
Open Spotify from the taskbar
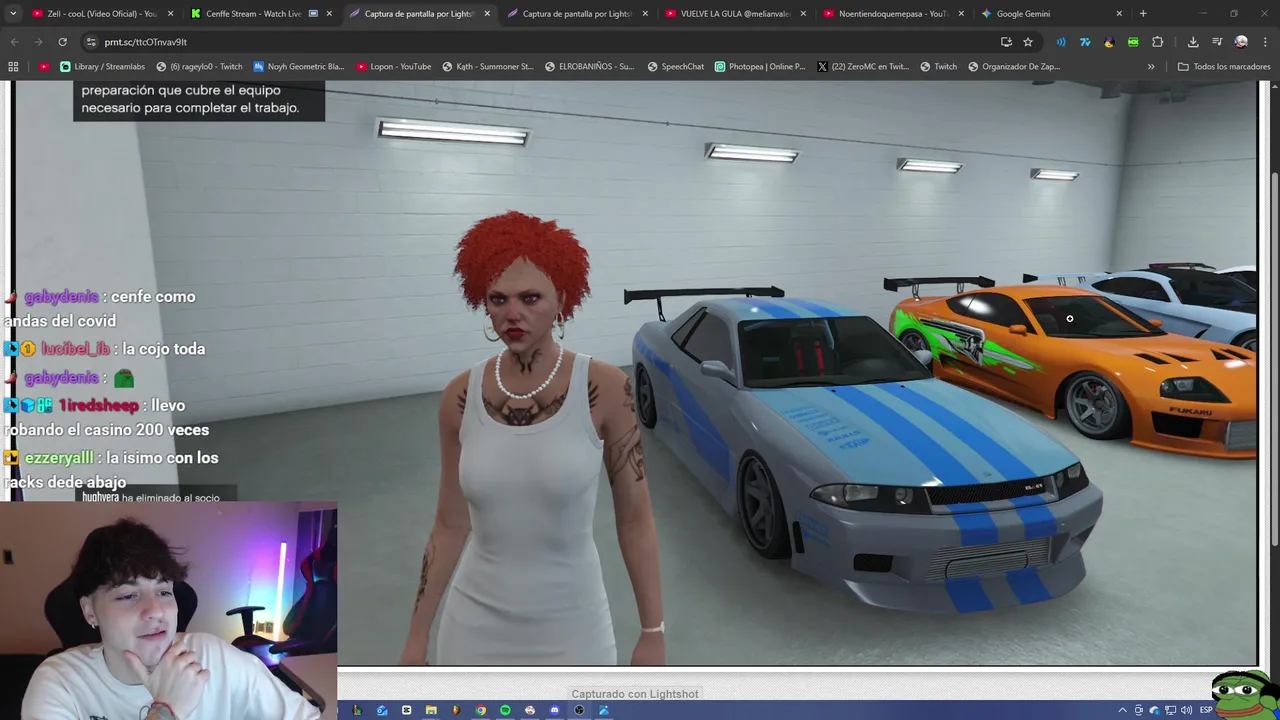coord(505,710)
